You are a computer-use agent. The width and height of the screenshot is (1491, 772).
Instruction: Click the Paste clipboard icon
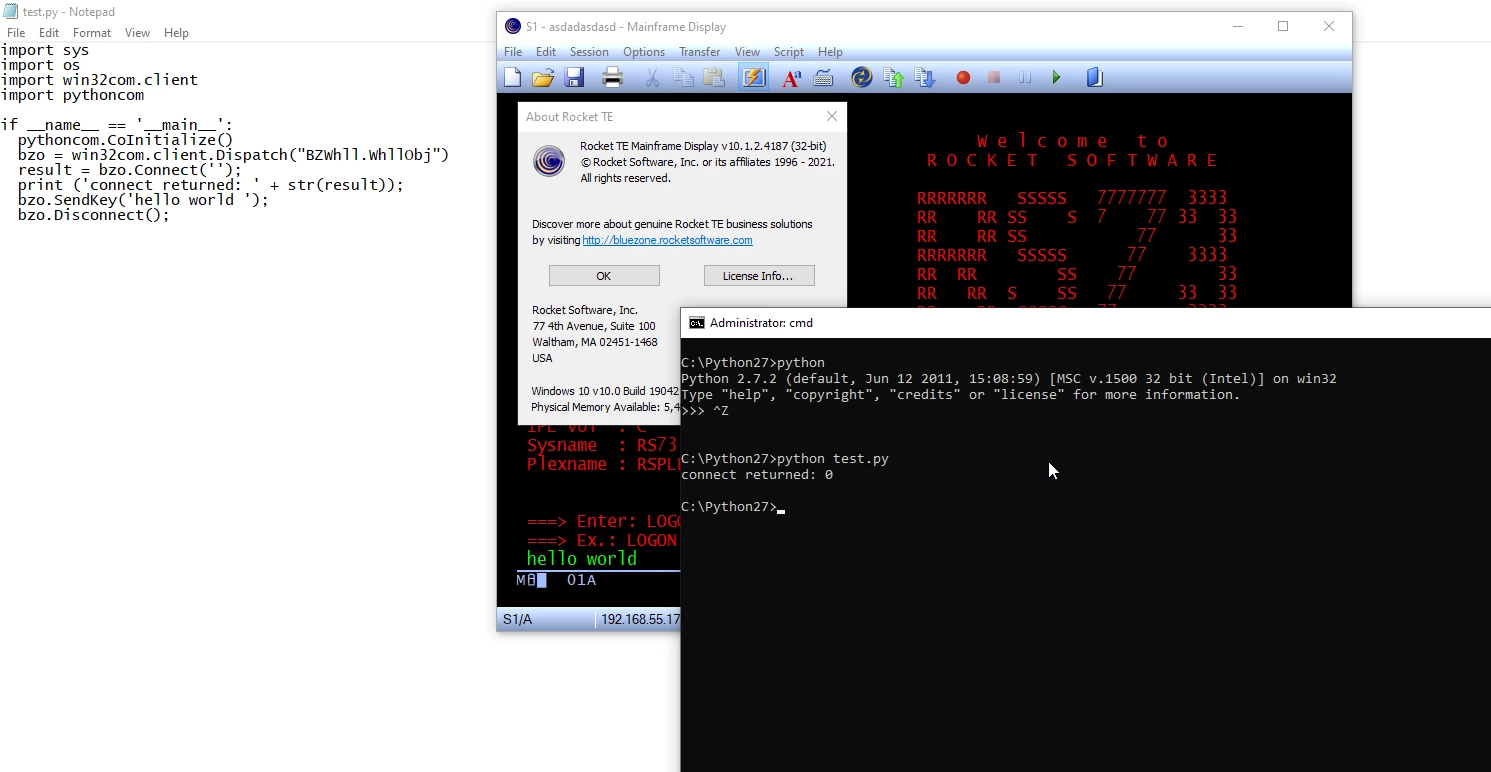click(714, 77)
